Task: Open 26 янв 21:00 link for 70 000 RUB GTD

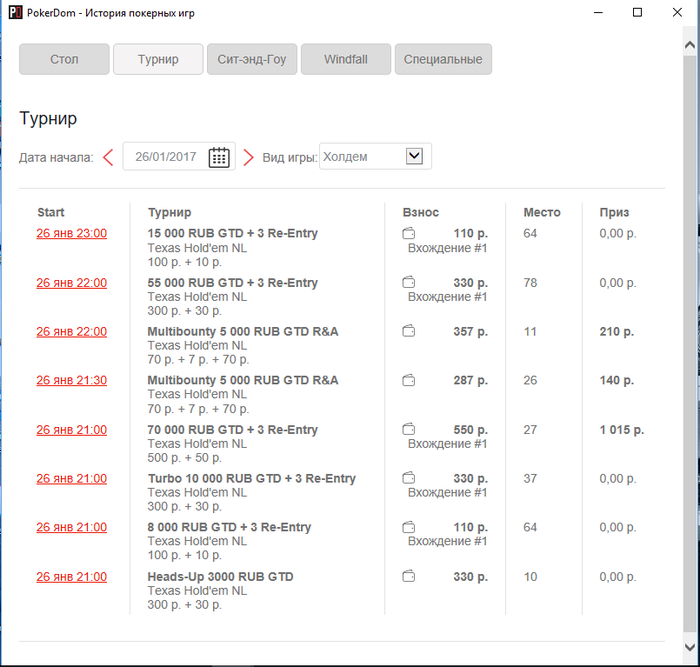Action: point(71,430)
